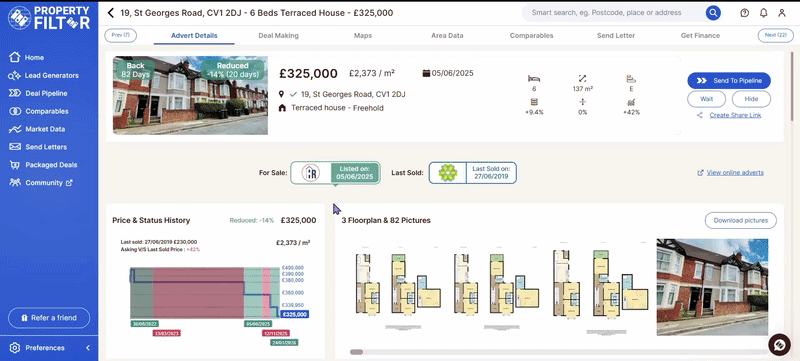Click the Preferences gear icon
The image size is (800, 361).
15,348
